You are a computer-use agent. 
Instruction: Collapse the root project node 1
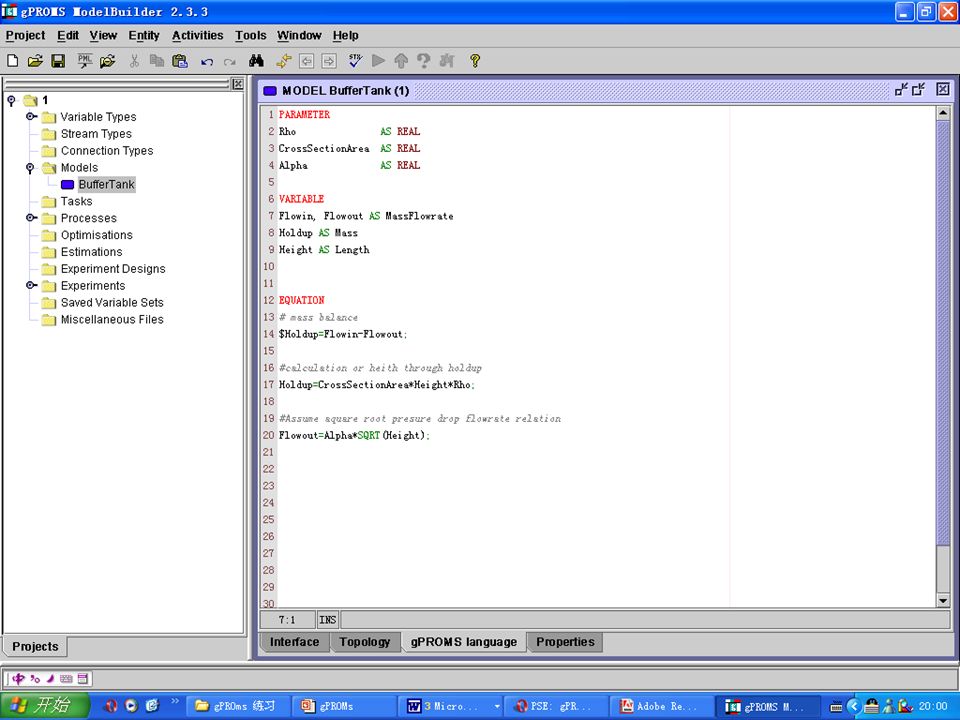[11, 100]
